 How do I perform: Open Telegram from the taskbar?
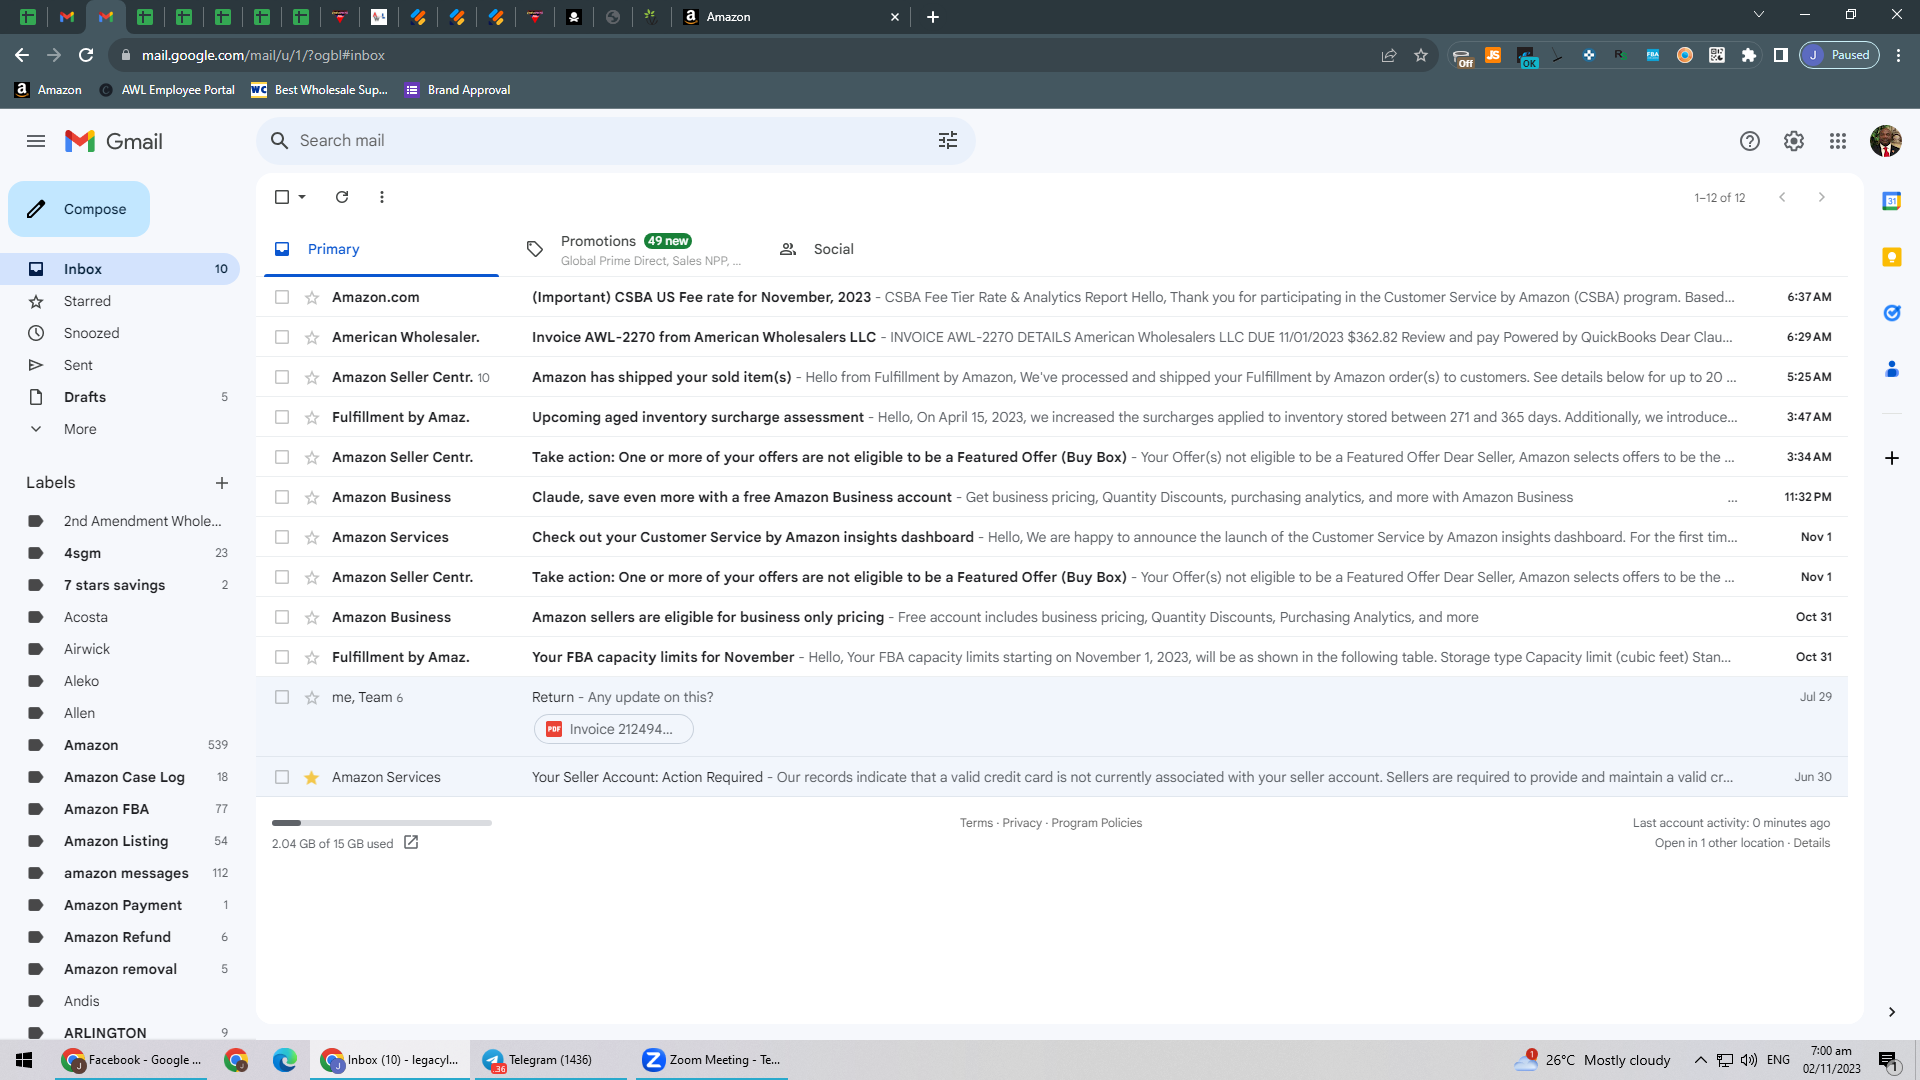tap(550, 1060)
